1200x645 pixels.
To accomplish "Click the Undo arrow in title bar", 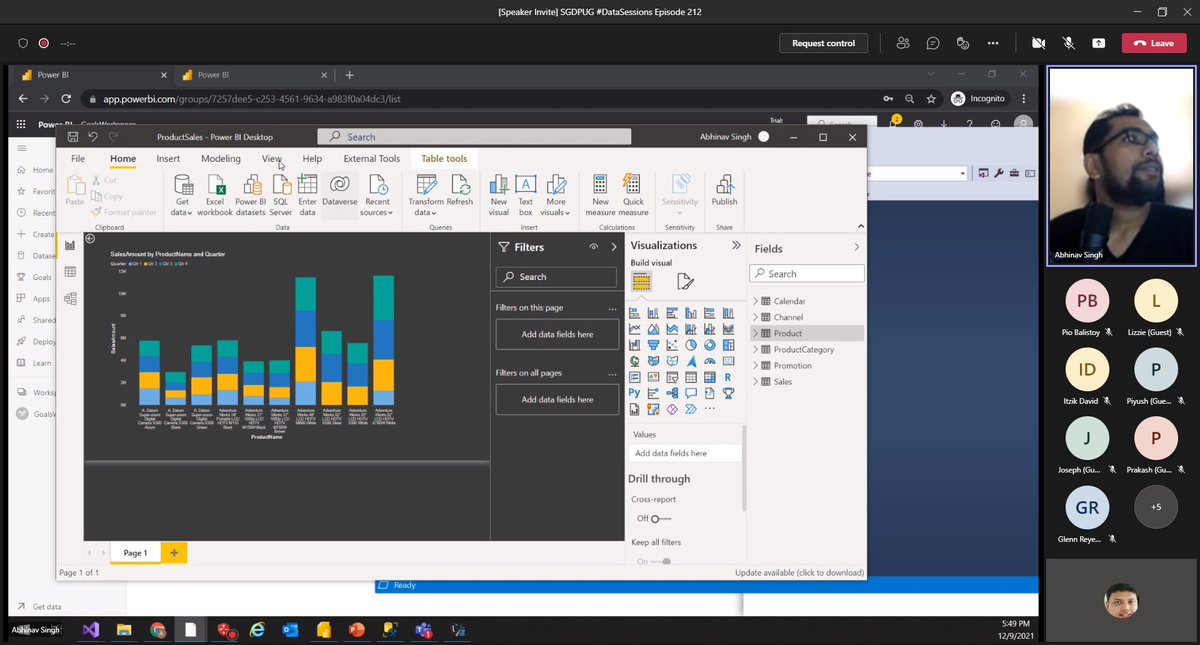I will click(93, 136).
